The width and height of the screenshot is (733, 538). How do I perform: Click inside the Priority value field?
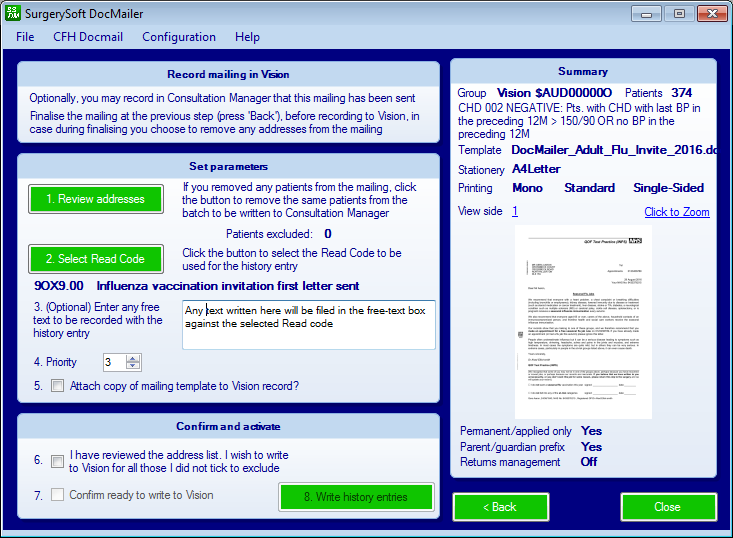tap(115, 362)
